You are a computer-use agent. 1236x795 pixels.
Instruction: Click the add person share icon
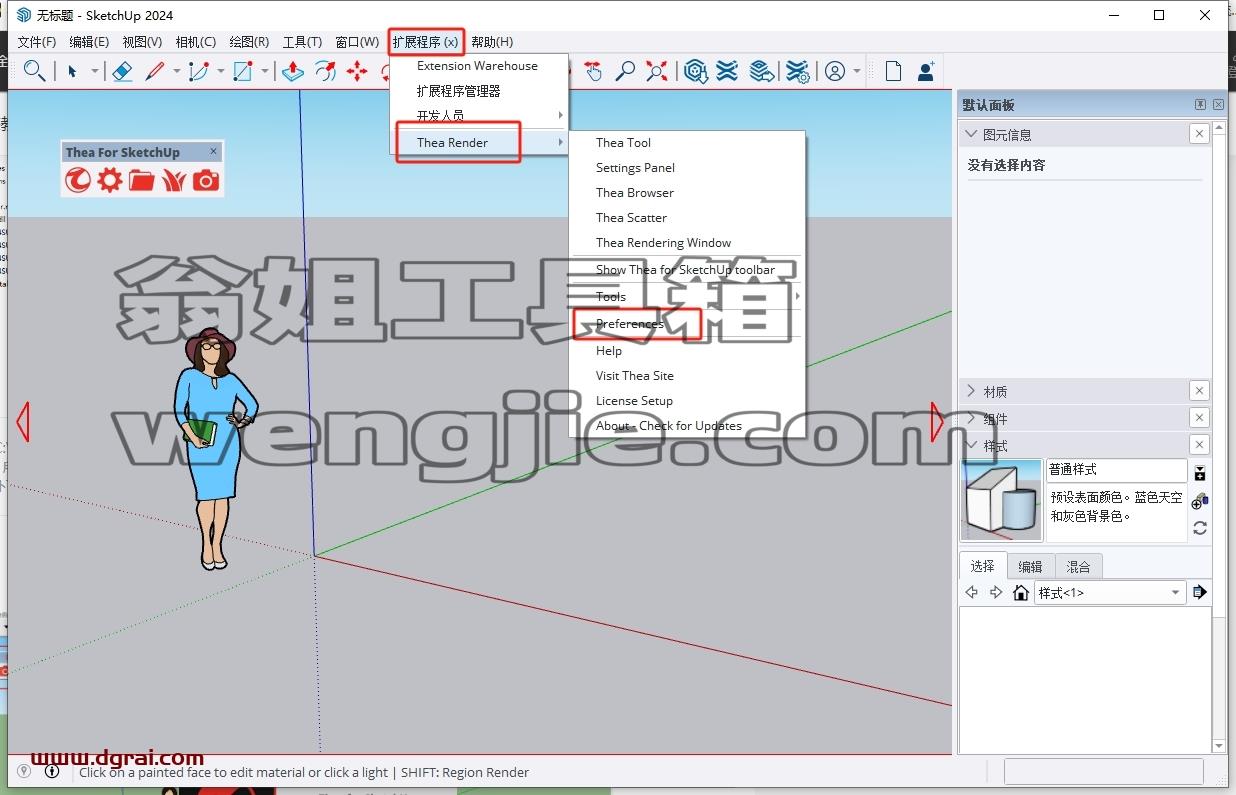tap(926, 71)
